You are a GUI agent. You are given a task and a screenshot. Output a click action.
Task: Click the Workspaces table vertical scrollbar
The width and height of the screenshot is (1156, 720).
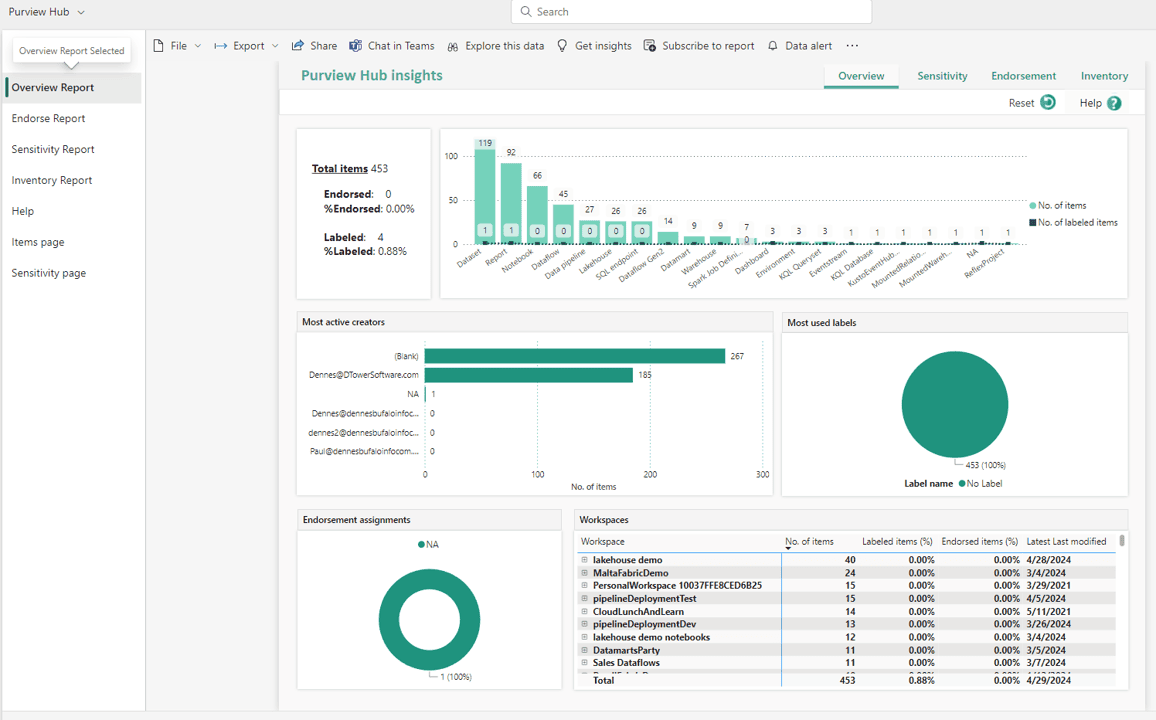(x=1122, y=541)
